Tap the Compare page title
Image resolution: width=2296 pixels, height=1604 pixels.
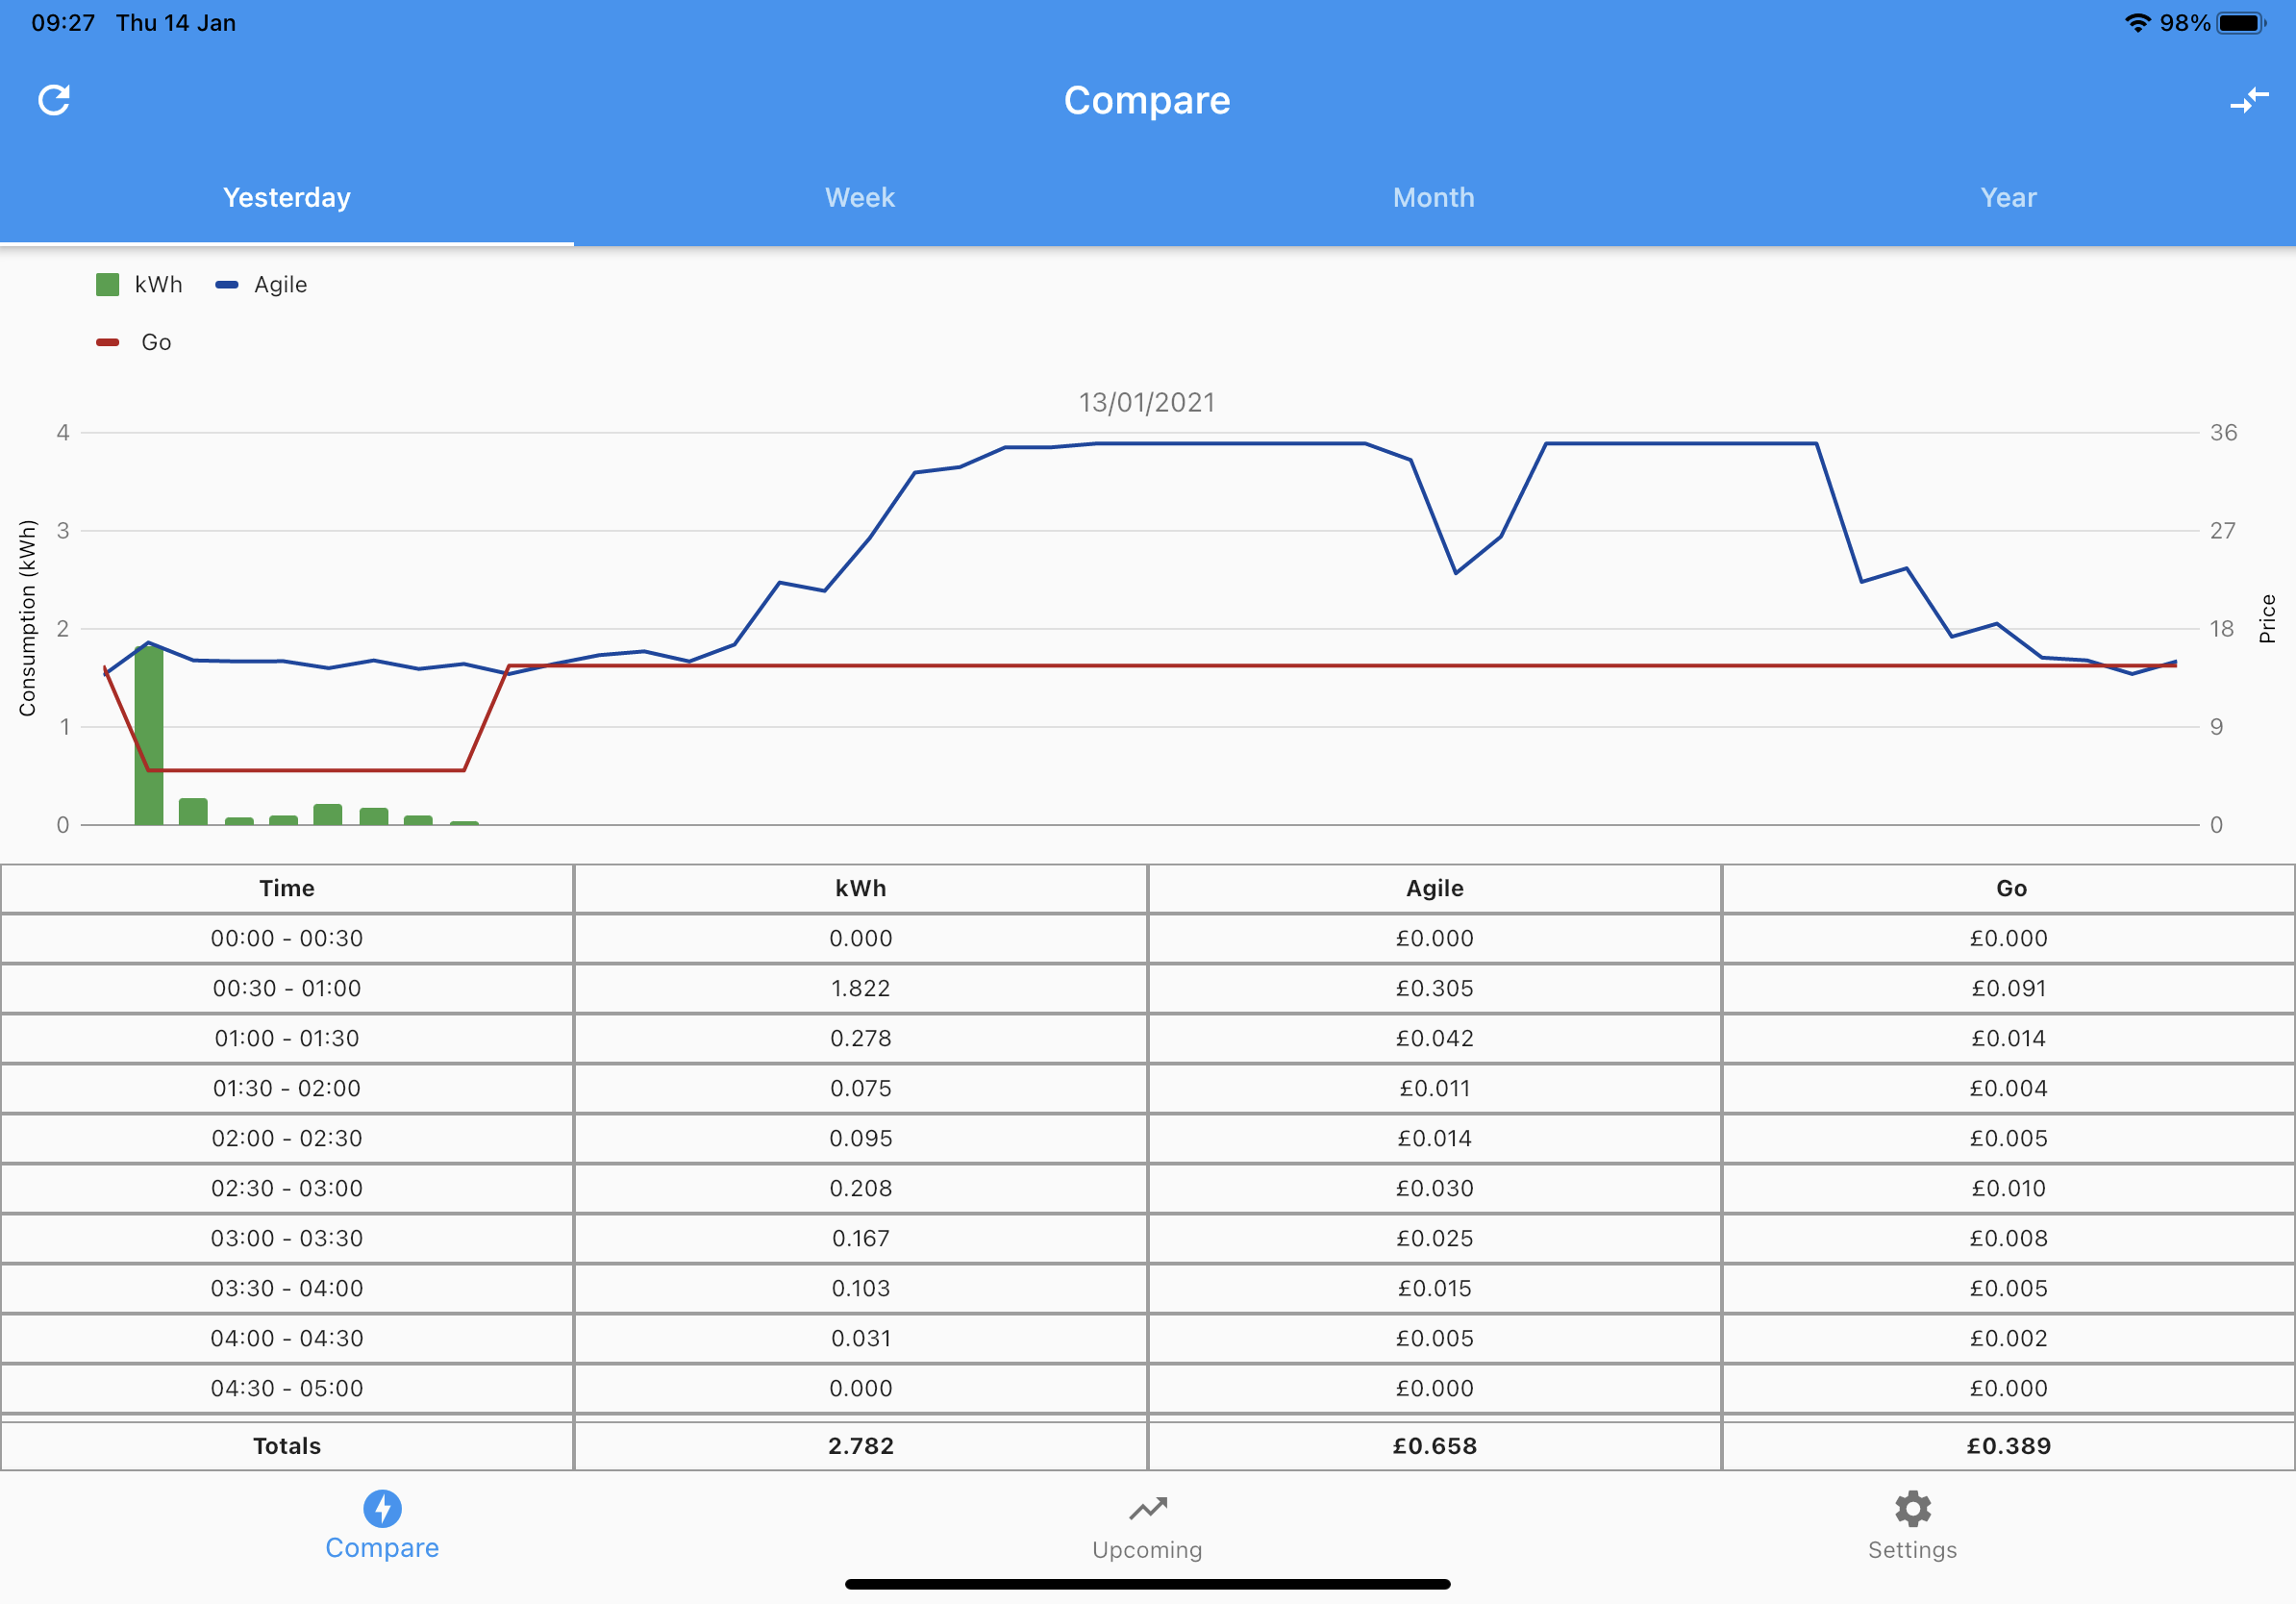[x=1147, y=100]
